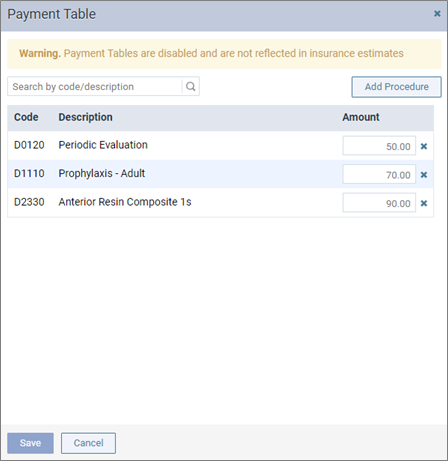Image resolution: width=448 pixels, height=461 pixels.
Task: Click the Payment Tables disabled warning banner
Action: click(x=224, y=54)
